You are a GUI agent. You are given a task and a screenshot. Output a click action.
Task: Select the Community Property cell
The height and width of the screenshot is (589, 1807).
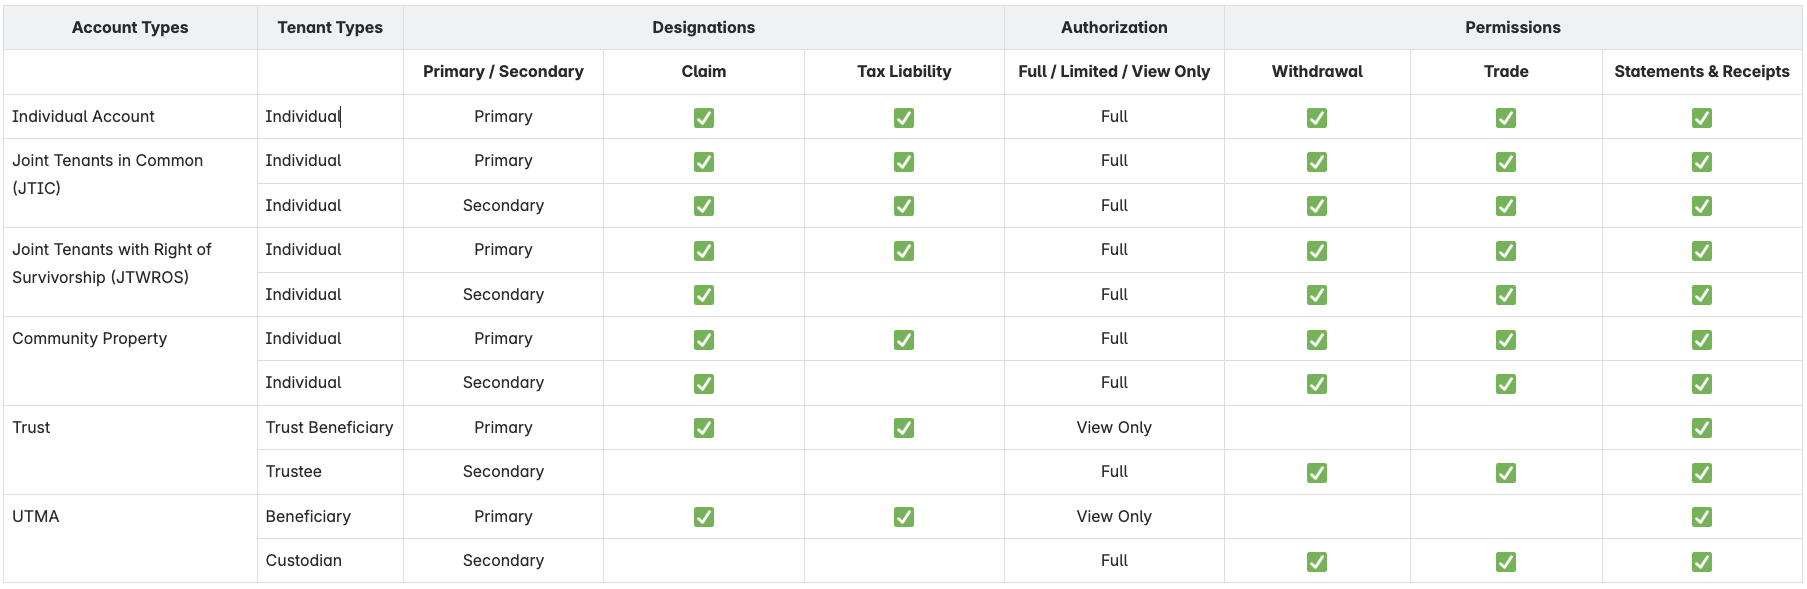coord(130,361)
